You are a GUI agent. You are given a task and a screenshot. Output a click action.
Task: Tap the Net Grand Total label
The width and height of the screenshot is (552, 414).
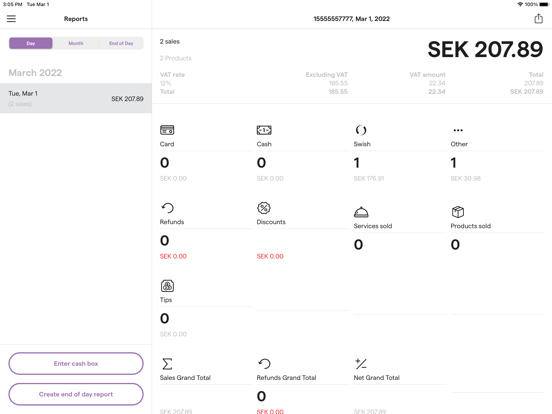point(377,378)
